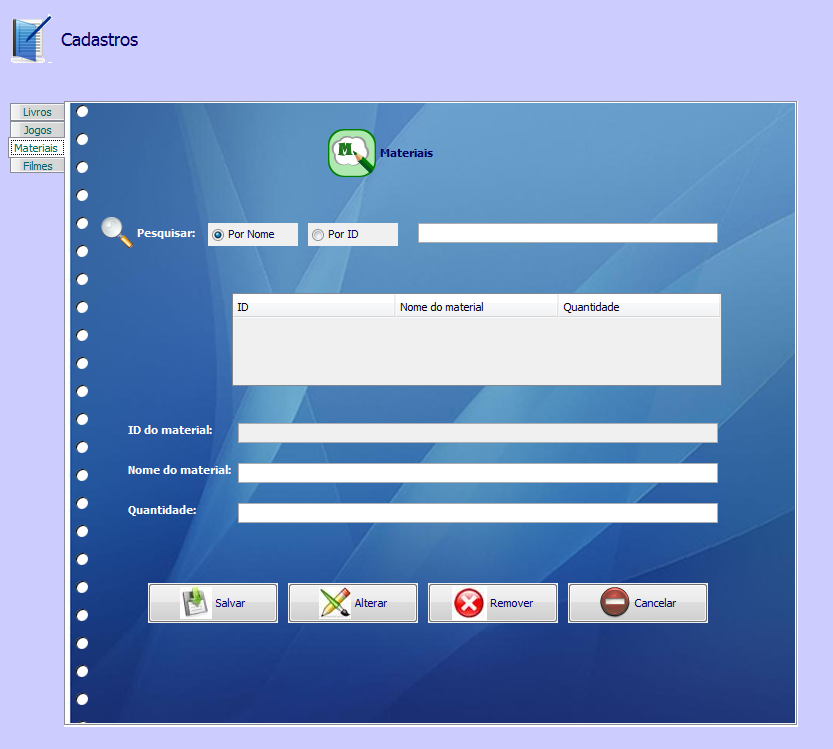The image size is (833, 749).
Task: Click the Nome do material: form label
Action: [180, 470]
